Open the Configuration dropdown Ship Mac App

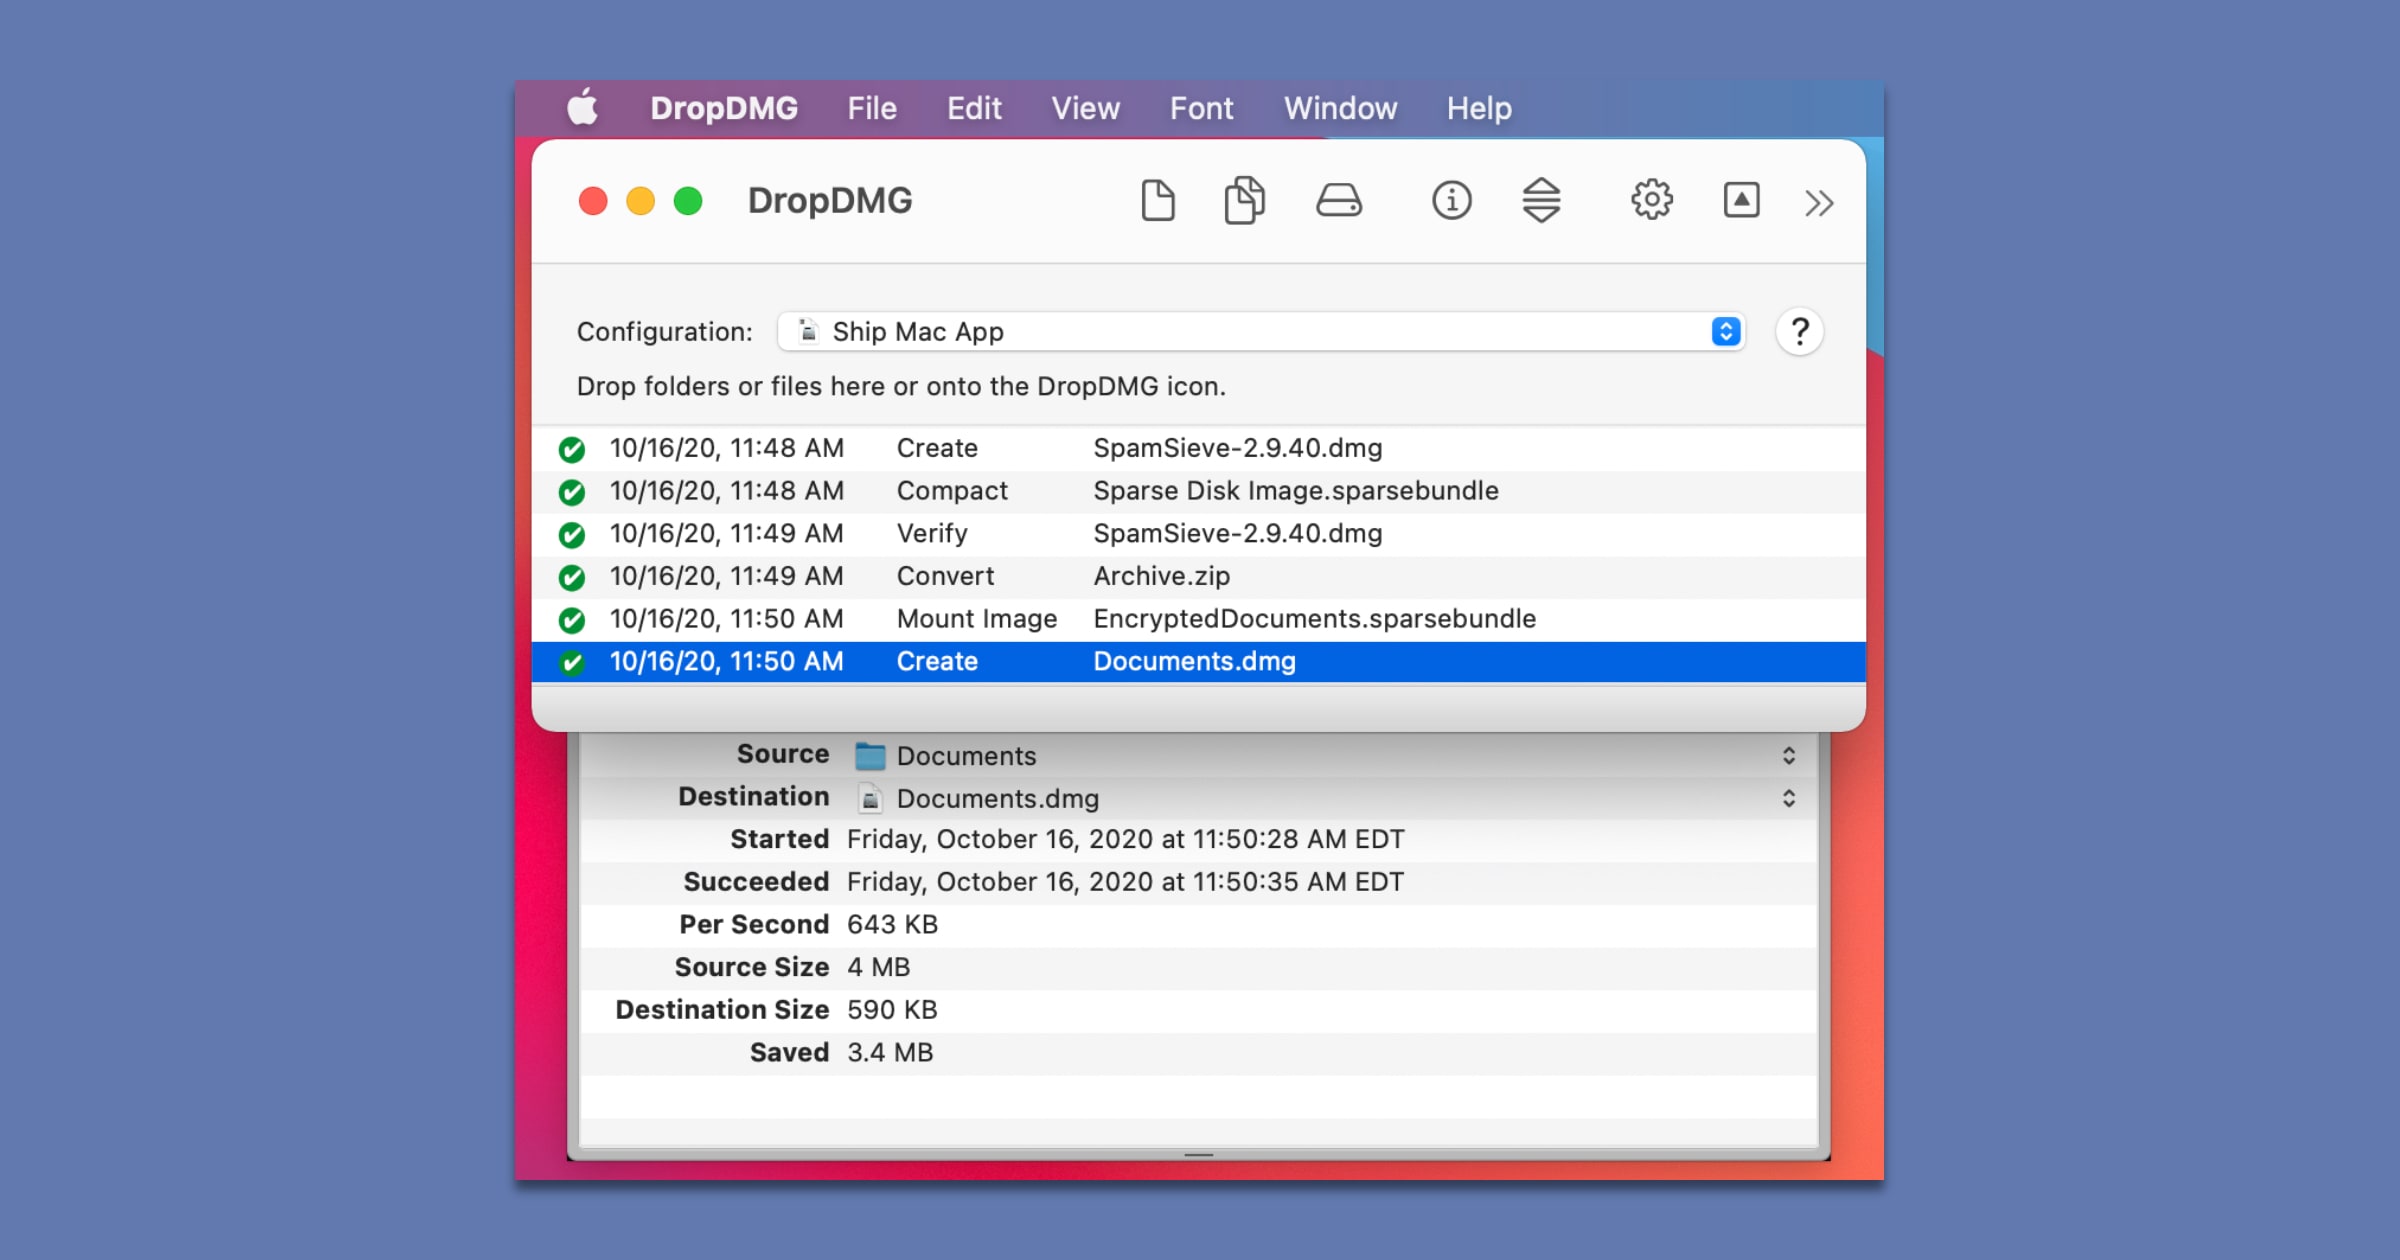pyautogui.click(x=1260, y=332)
